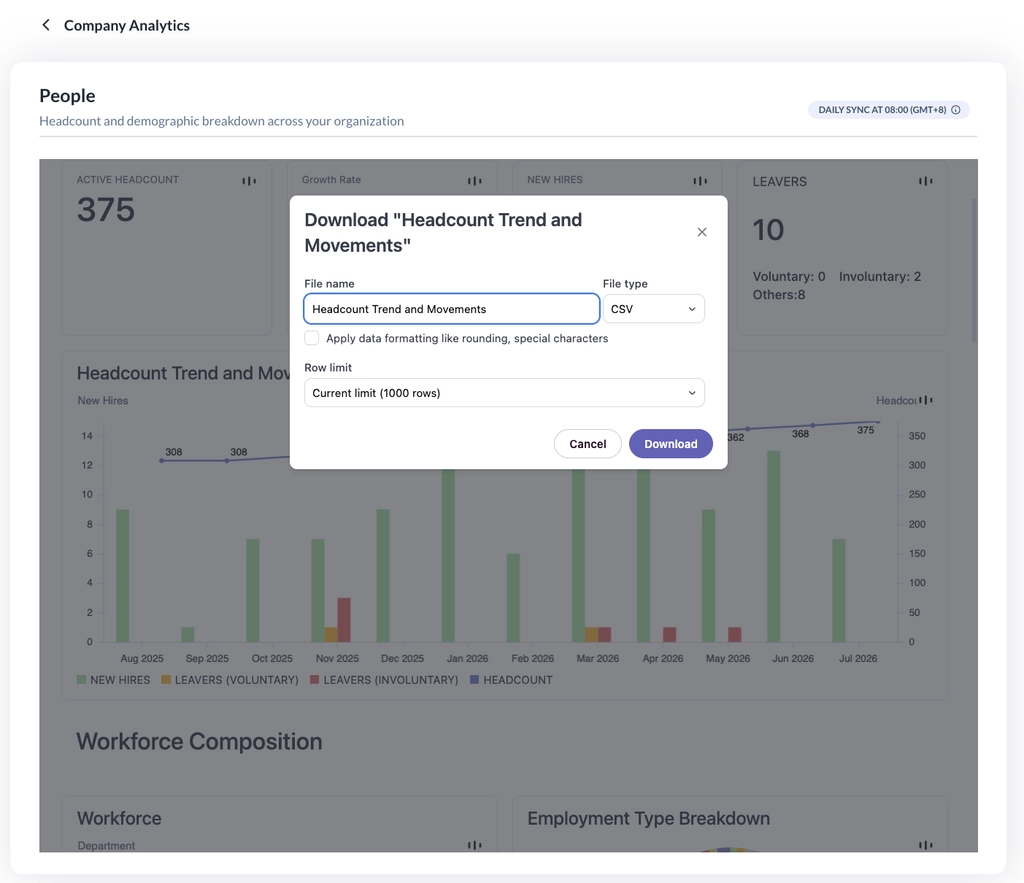Viewport: 1024px width, 883px height.
Task: Click the purple Download button
Action: point(671,443)
